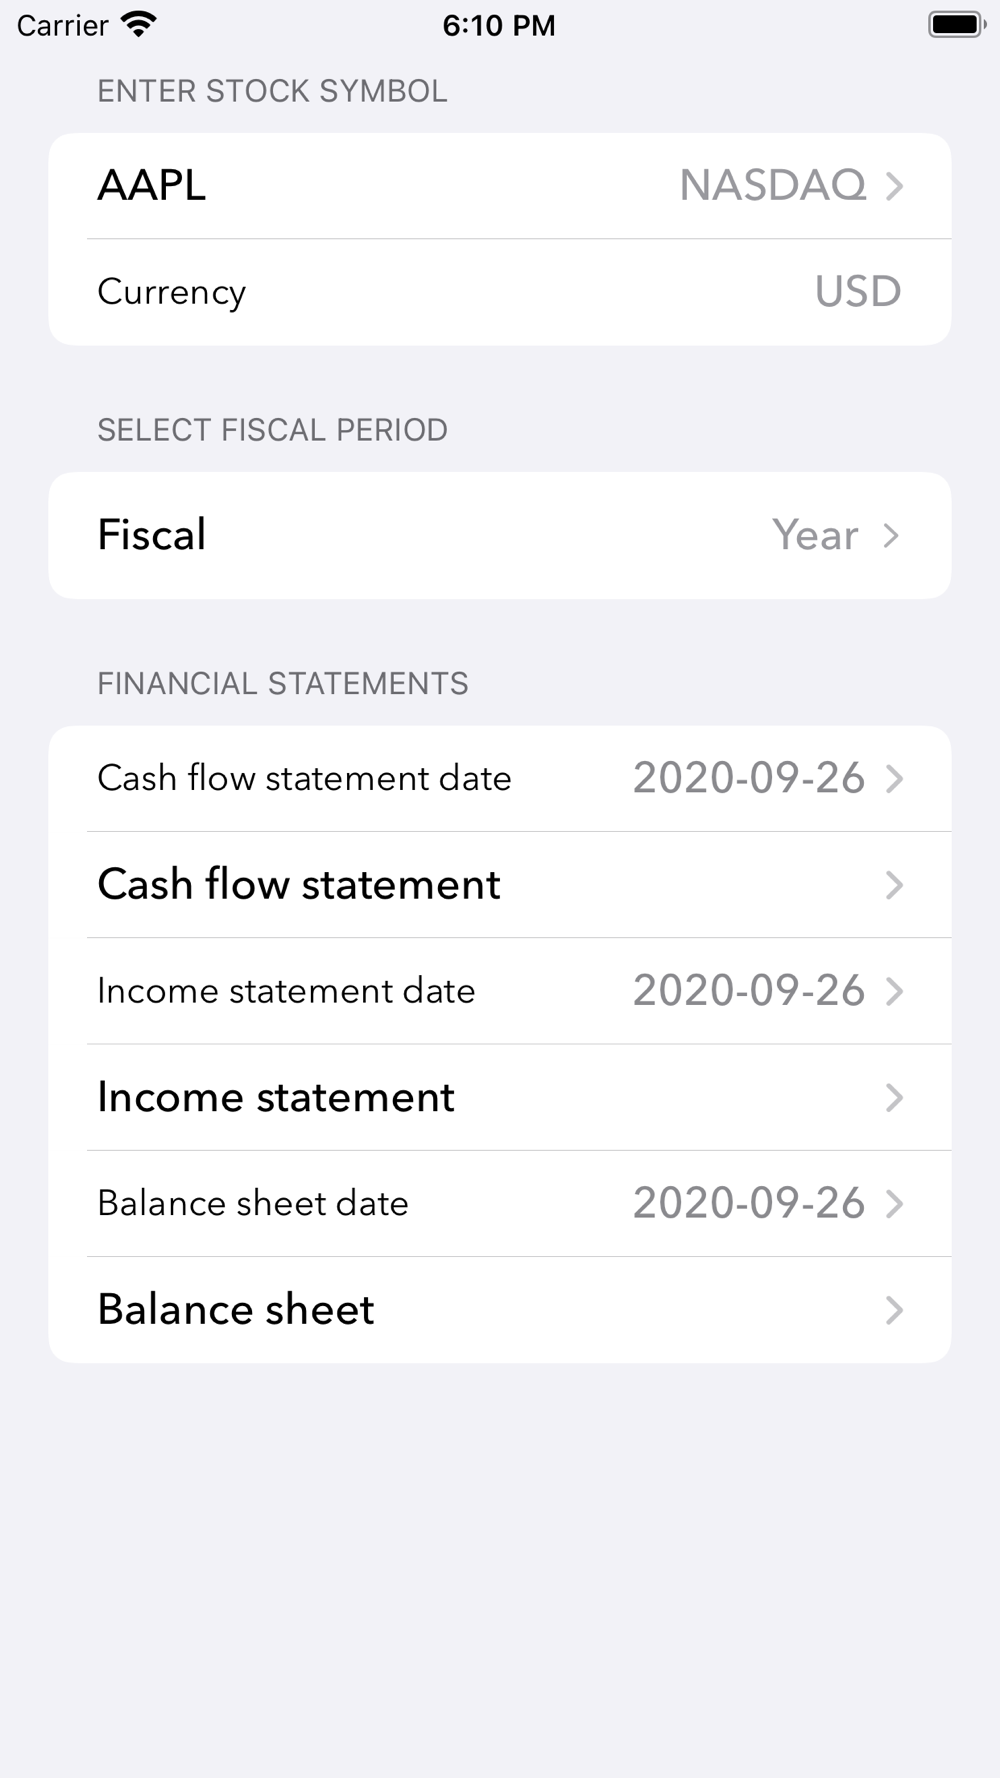This screenshot has width=1000, height=1778.
Task: Tap the Currency USD row
Action: click(500, 292)
